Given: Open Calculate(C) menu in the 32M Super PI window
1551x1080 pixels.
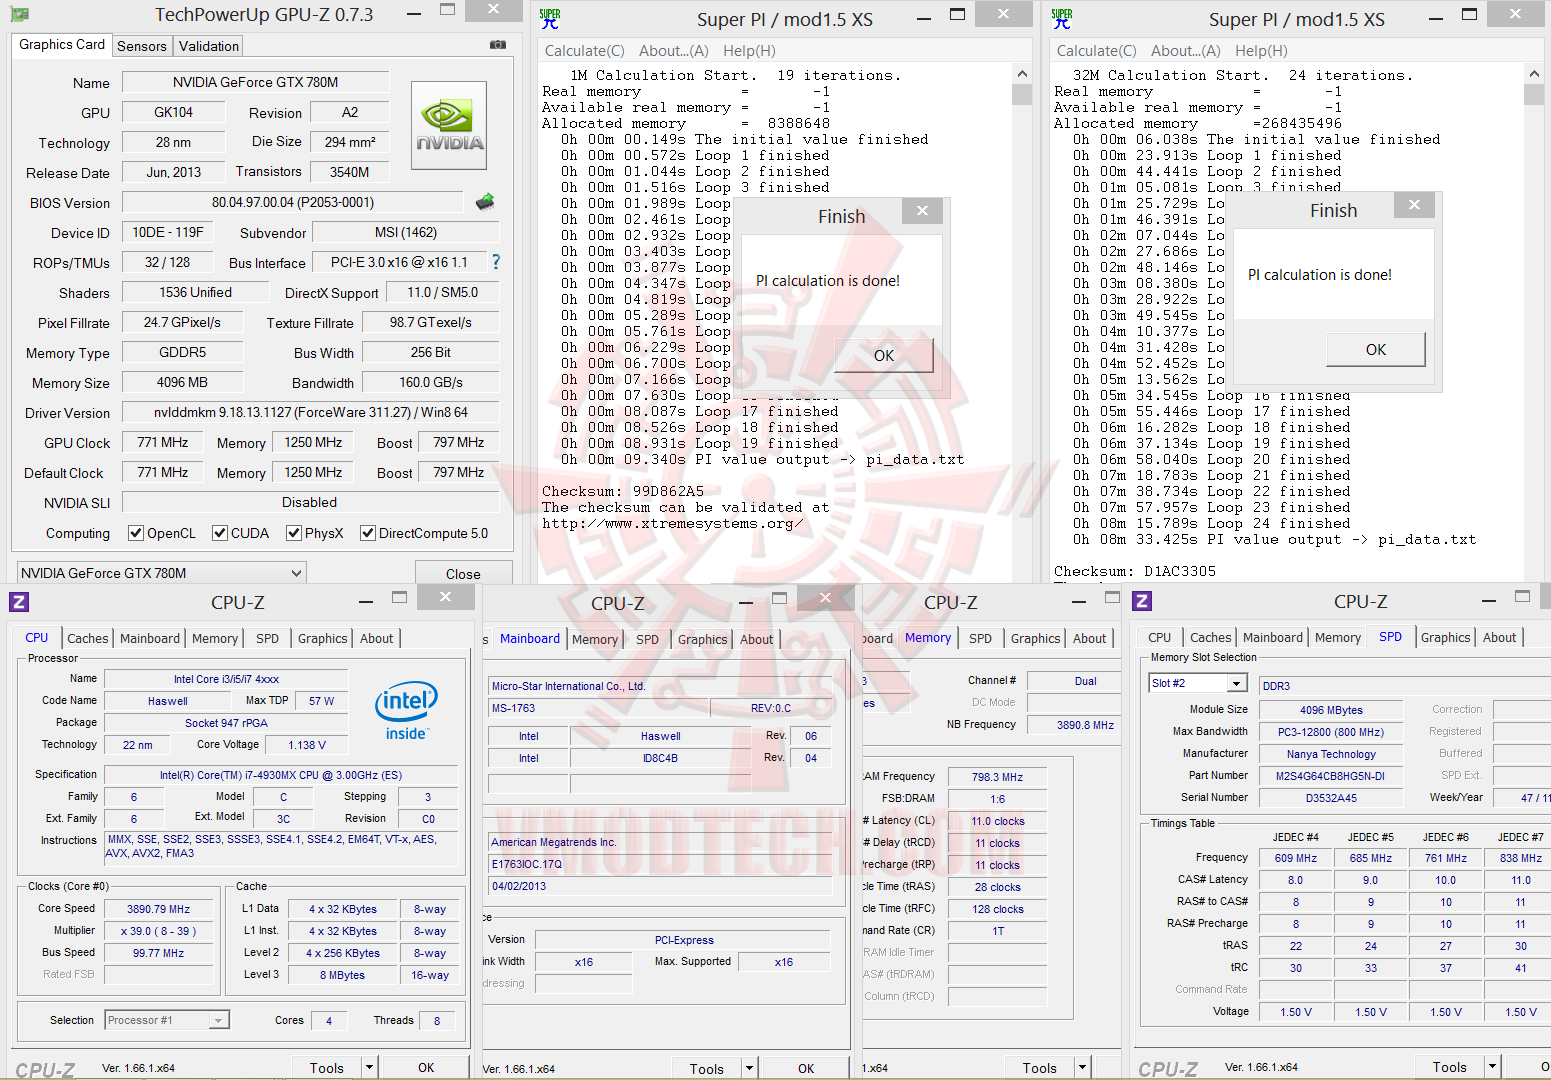Looking at the screenshot, I should pyautogui.click(x=1097, y=51).
